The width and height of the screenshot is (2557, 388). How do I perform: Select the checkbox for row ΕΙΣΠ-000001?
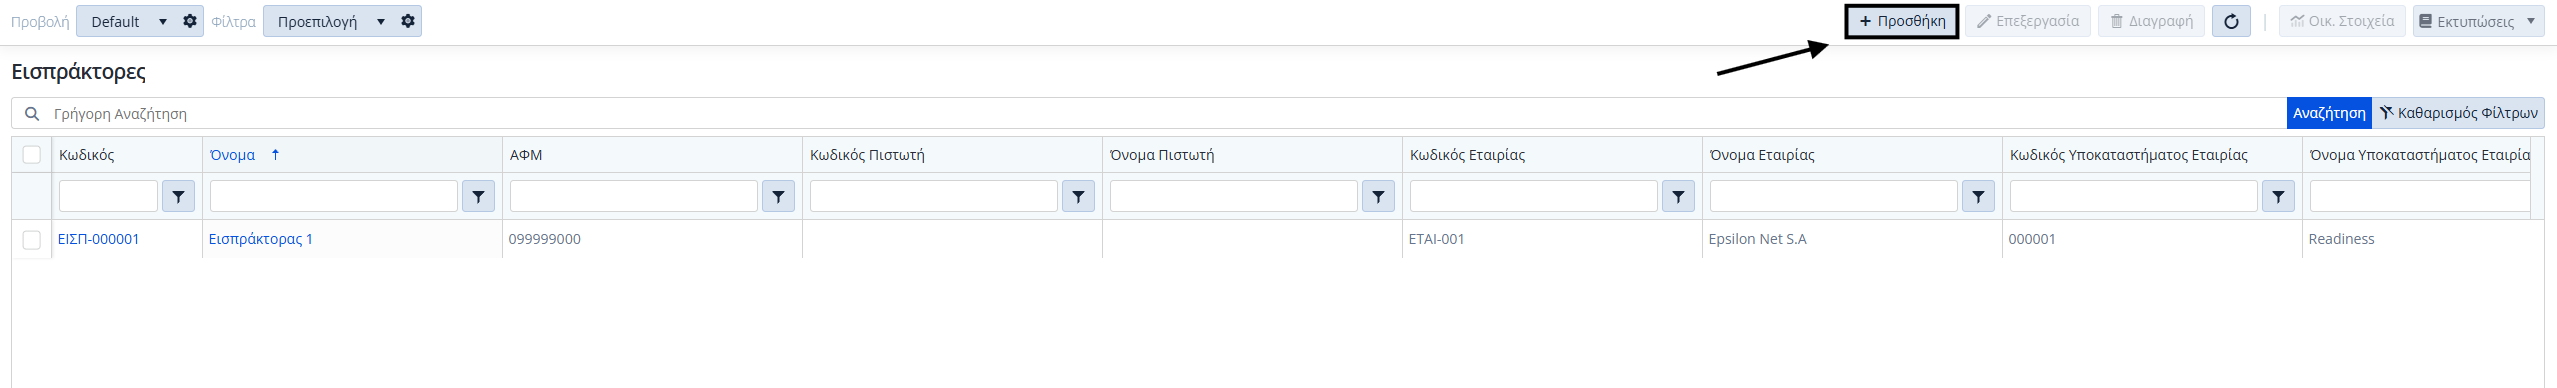tap(32, 240)
